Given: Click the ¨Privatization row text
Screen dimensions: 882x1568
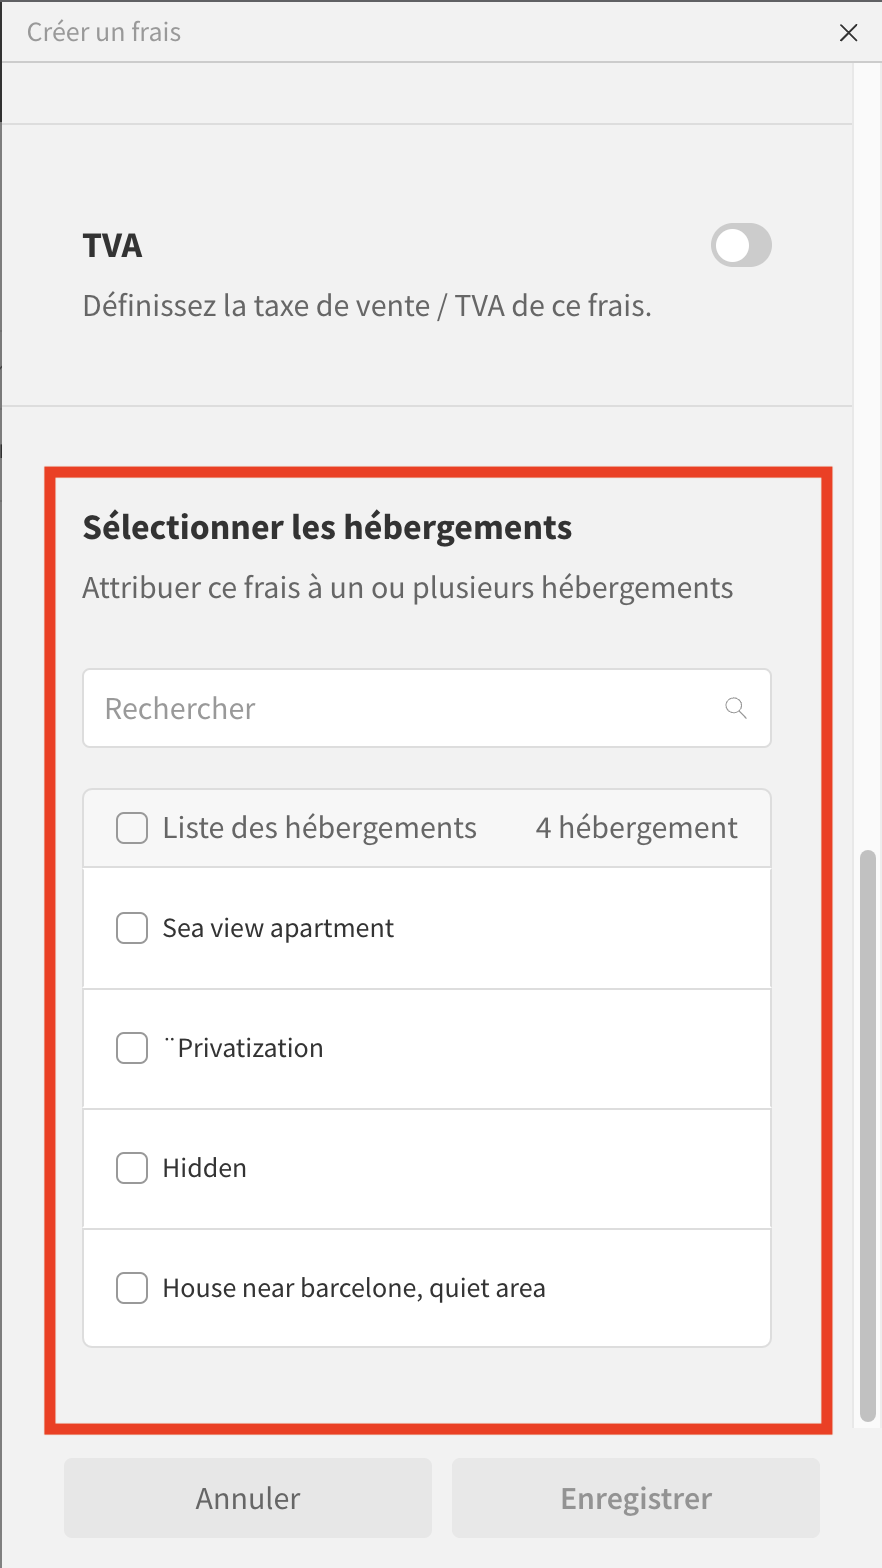Looking at the screenshot, I should pos(243,1048).
